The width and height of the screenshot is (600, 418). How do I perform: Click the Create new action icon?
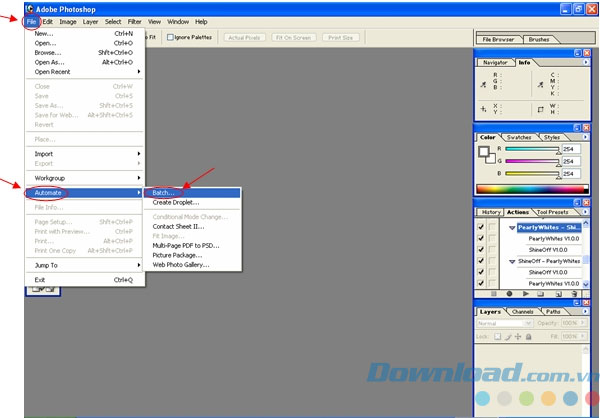pyautogui.click(x=559, y=294)
